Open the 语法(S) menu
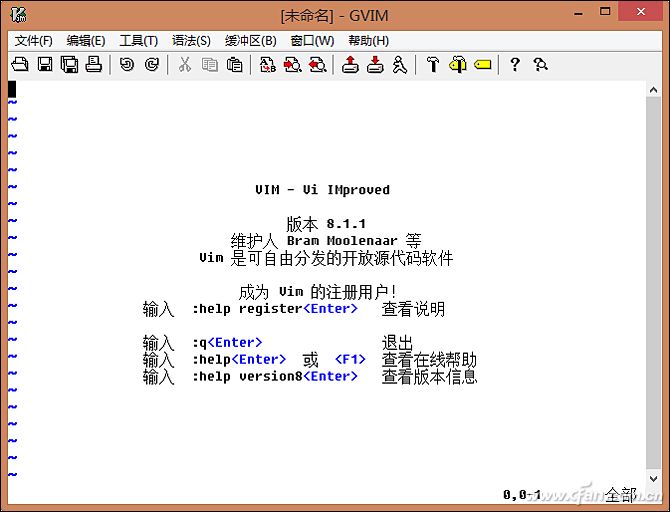The height and width of the screenshot is (512, 670). (x=191, y=41)
